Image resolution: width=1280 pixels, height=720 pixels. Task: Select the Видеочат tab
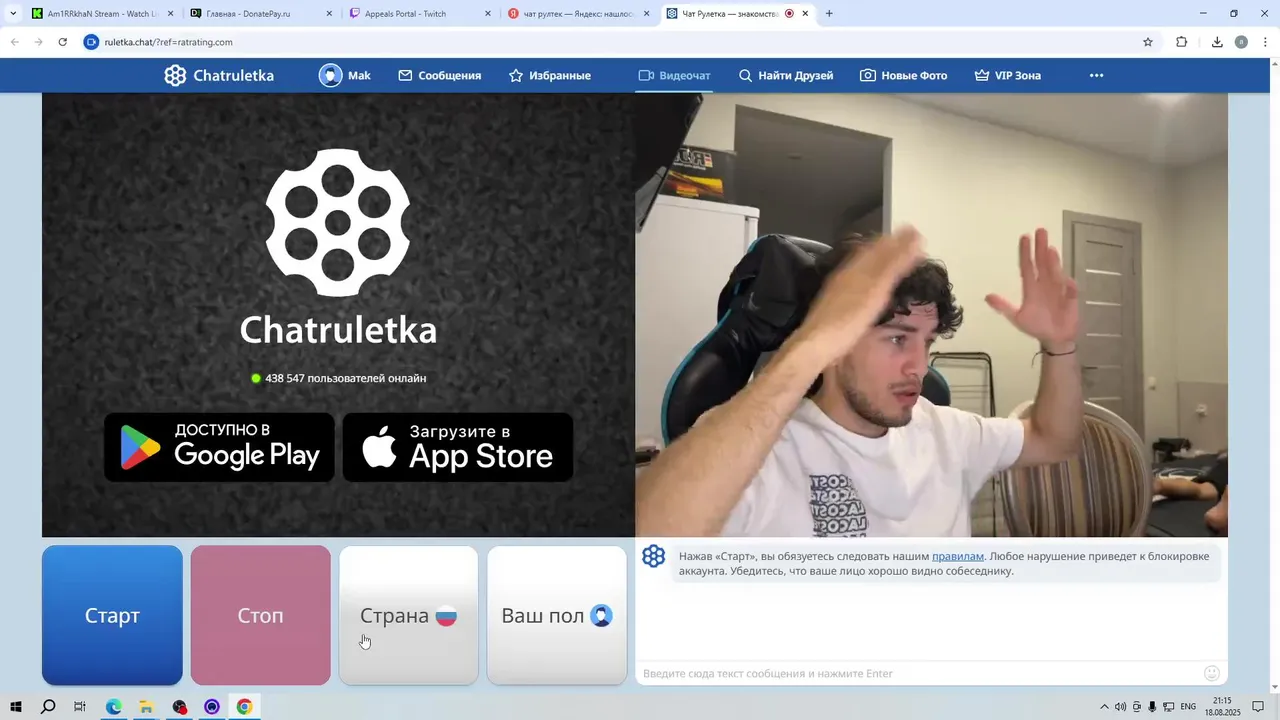(674, 75)
